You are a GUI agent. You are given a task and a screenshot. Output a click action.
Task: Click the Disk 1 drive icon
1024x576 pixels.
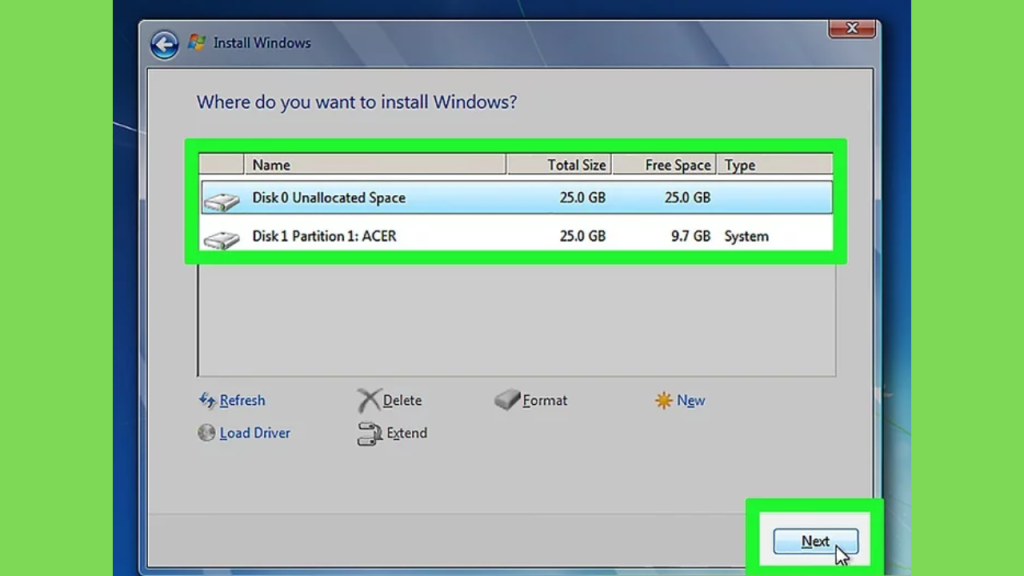(x=221, y=239)
